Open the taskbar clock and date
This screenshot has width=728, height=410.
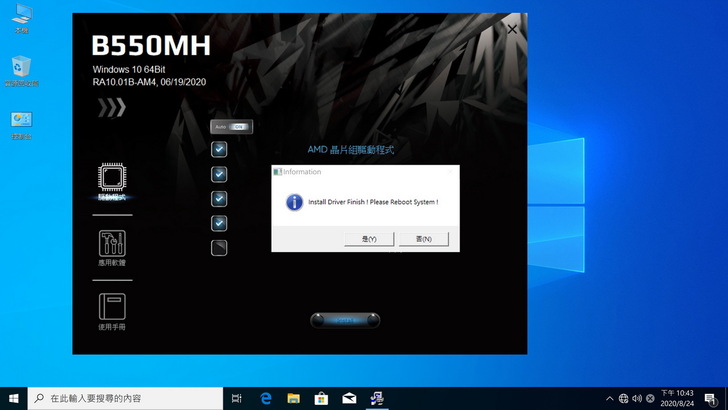click(677, 398)
